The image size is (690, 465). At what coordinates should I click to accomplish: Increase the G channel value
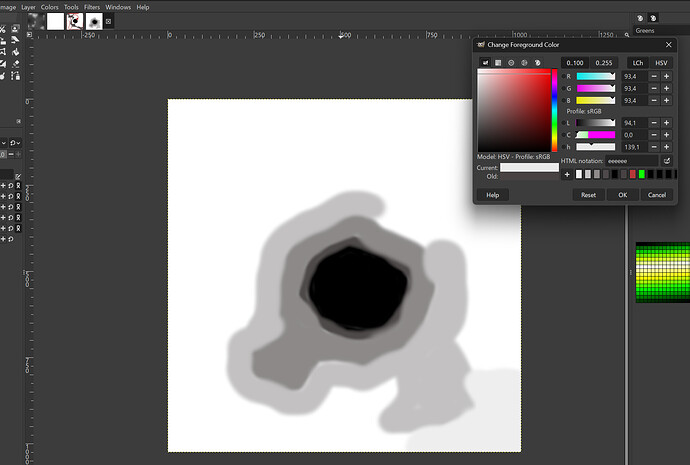(667, 88)
